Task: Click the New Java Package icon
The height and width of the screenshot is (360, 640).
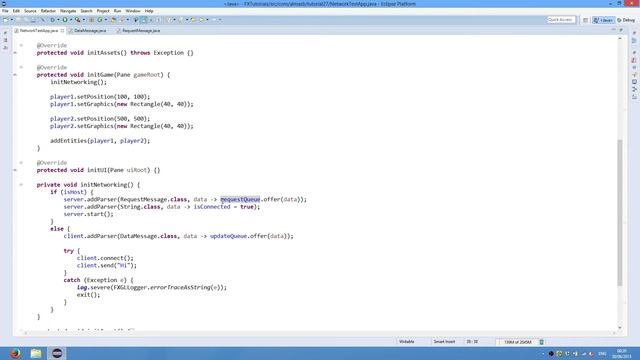Action: point(91,20)
